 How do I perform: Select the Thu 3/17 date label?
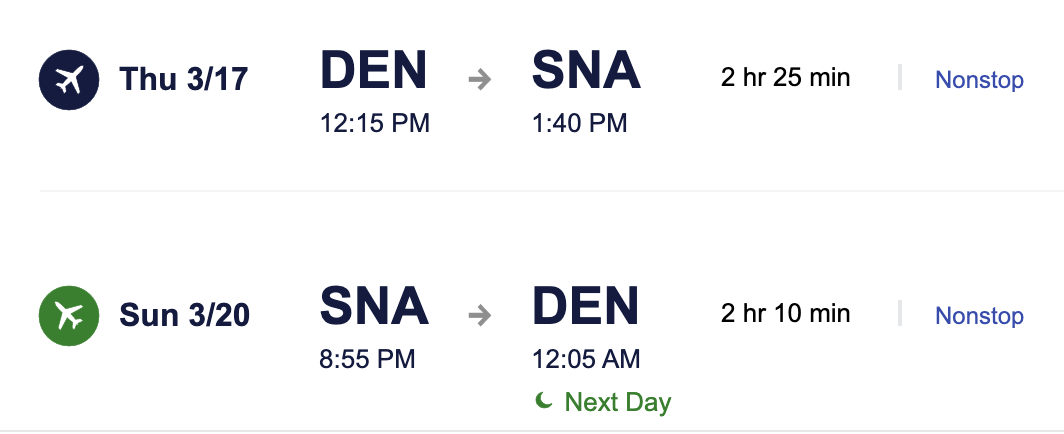[x=184, y=79]
